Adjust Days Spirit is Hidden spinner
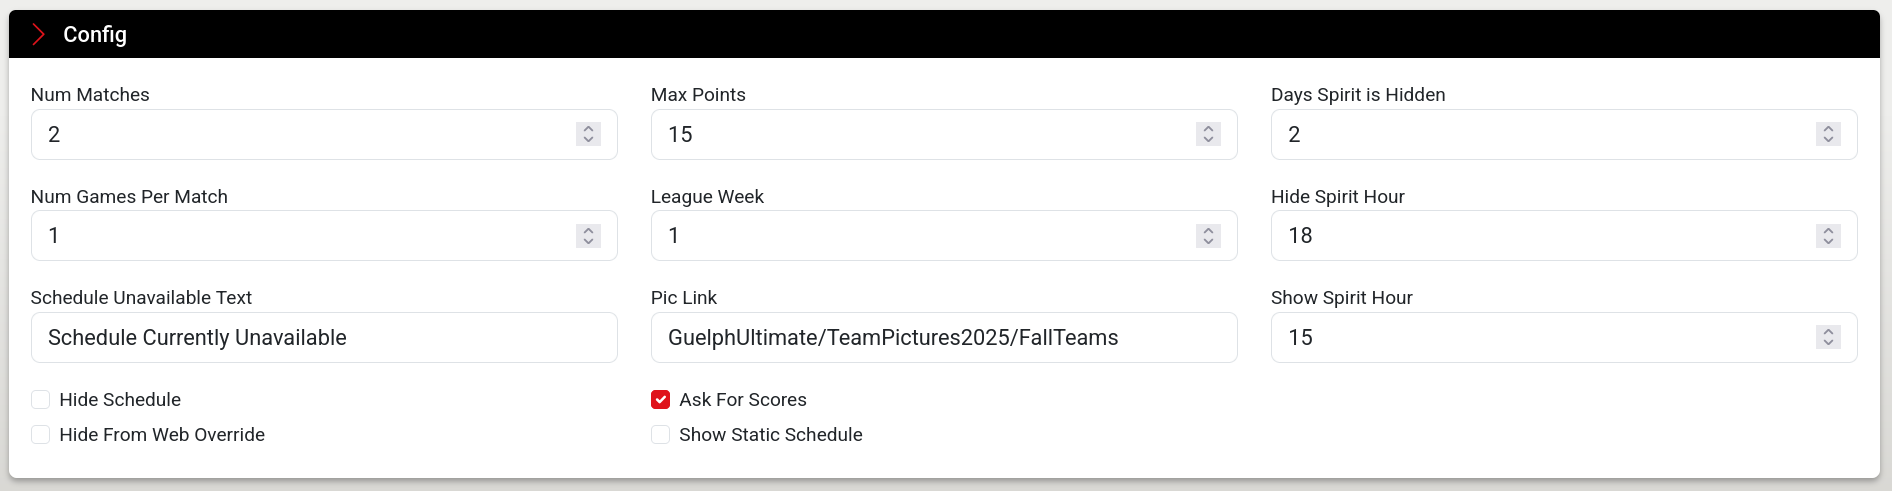 coord(1828,134)
